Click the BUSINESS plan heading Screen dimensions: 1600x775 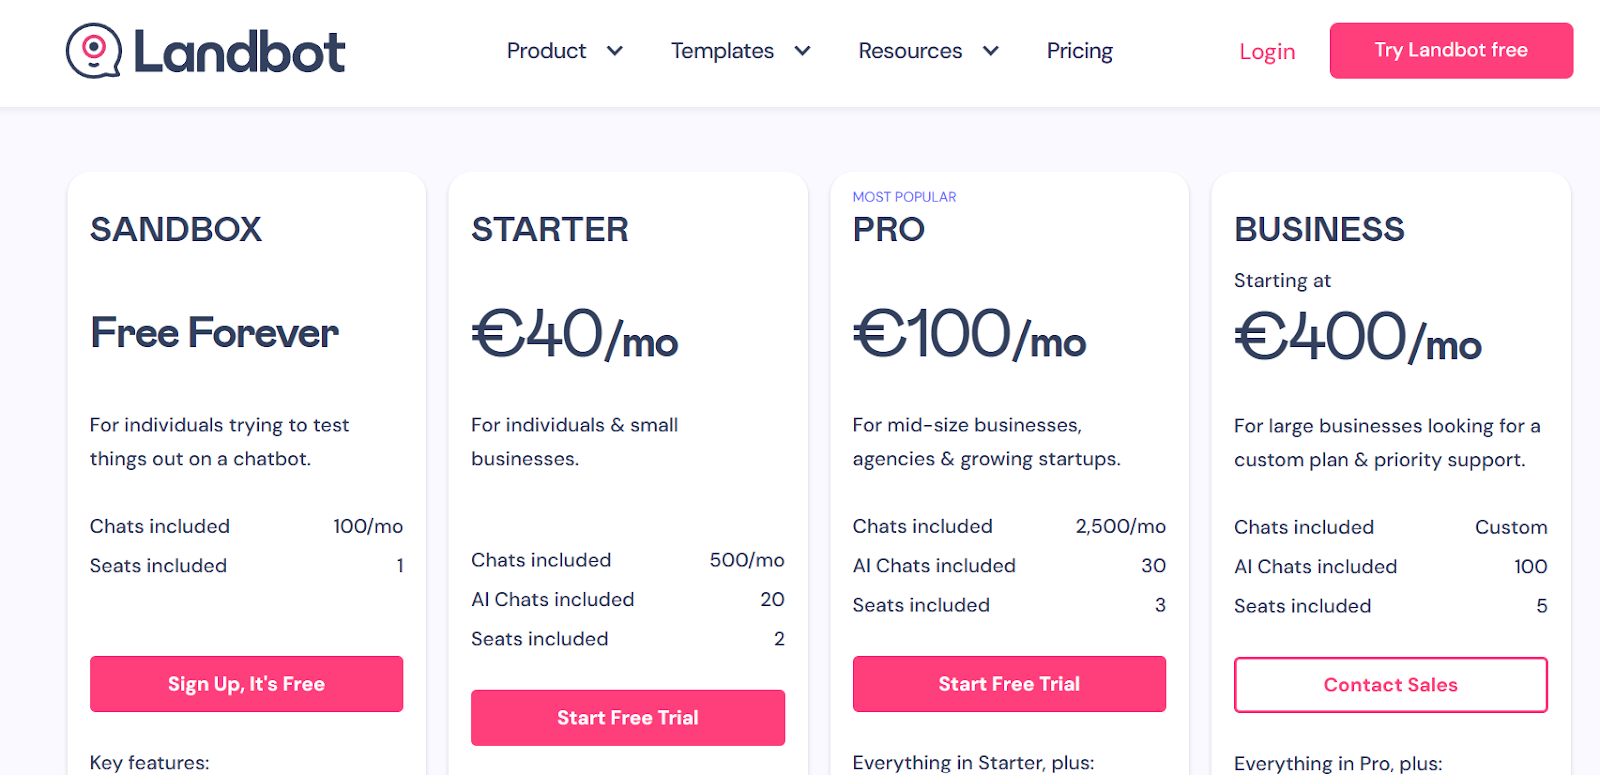tap(1319, 230)
